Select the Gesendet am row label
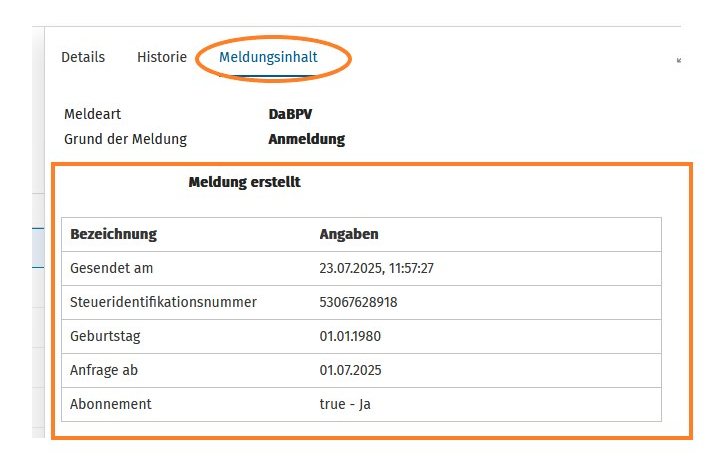The height and width of the screenshot is (472, 725). pos(111,268)
